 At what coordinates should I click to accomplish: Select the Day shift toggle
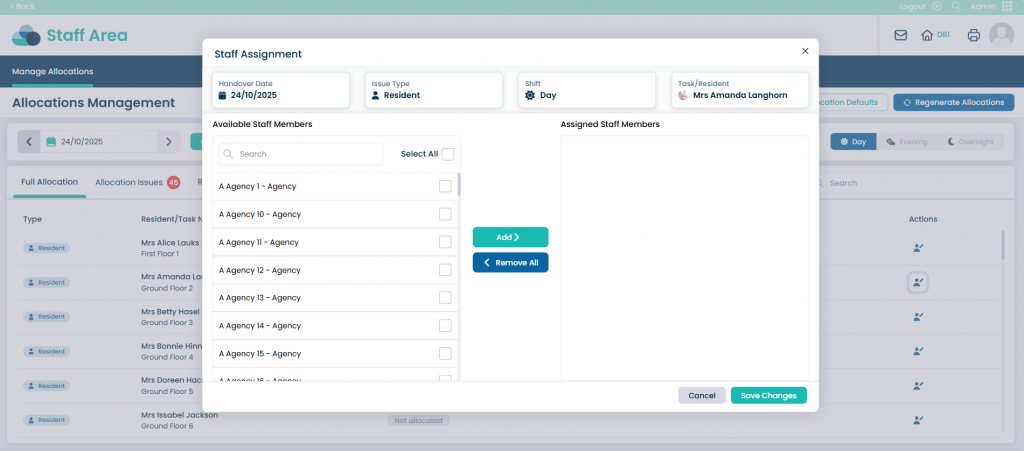[x=852, y=142]
